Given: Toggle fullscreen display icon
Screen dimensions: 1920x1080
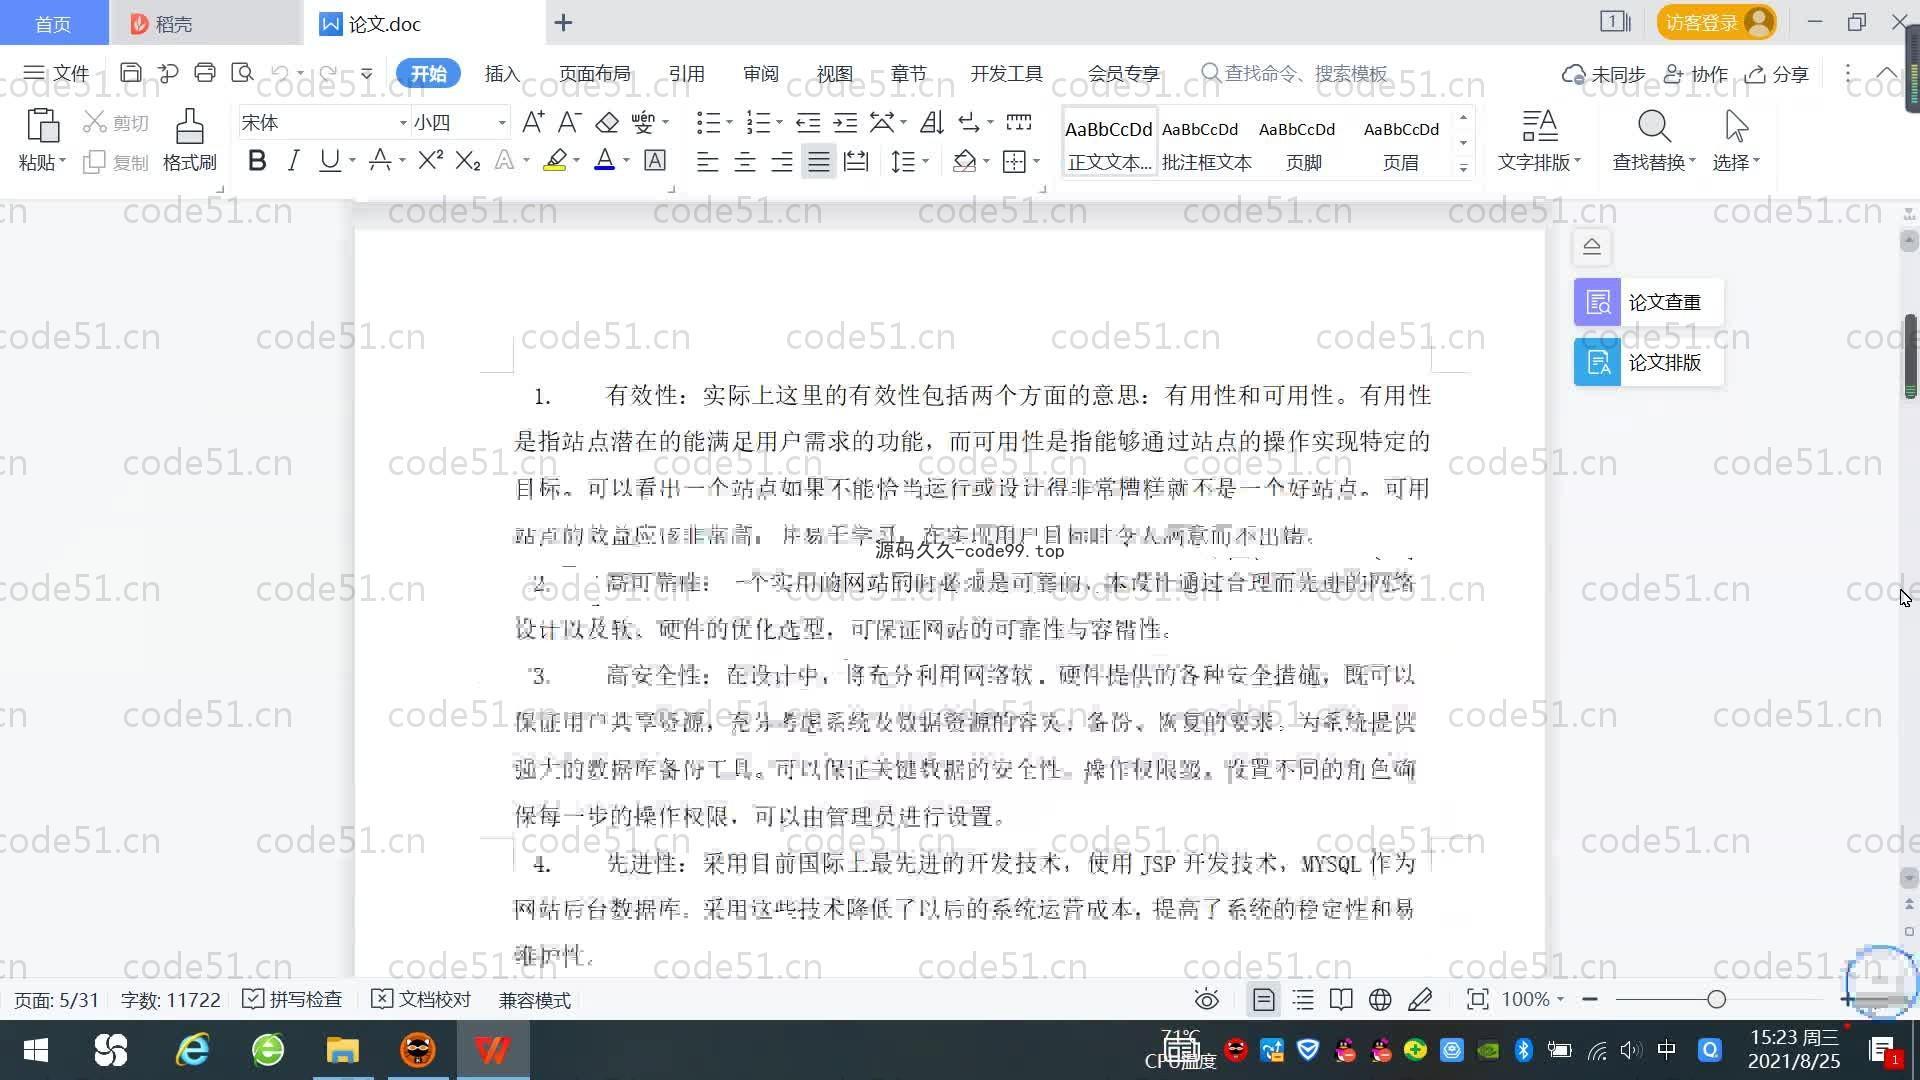Looking at the screenshot, I should [1477, 999].
